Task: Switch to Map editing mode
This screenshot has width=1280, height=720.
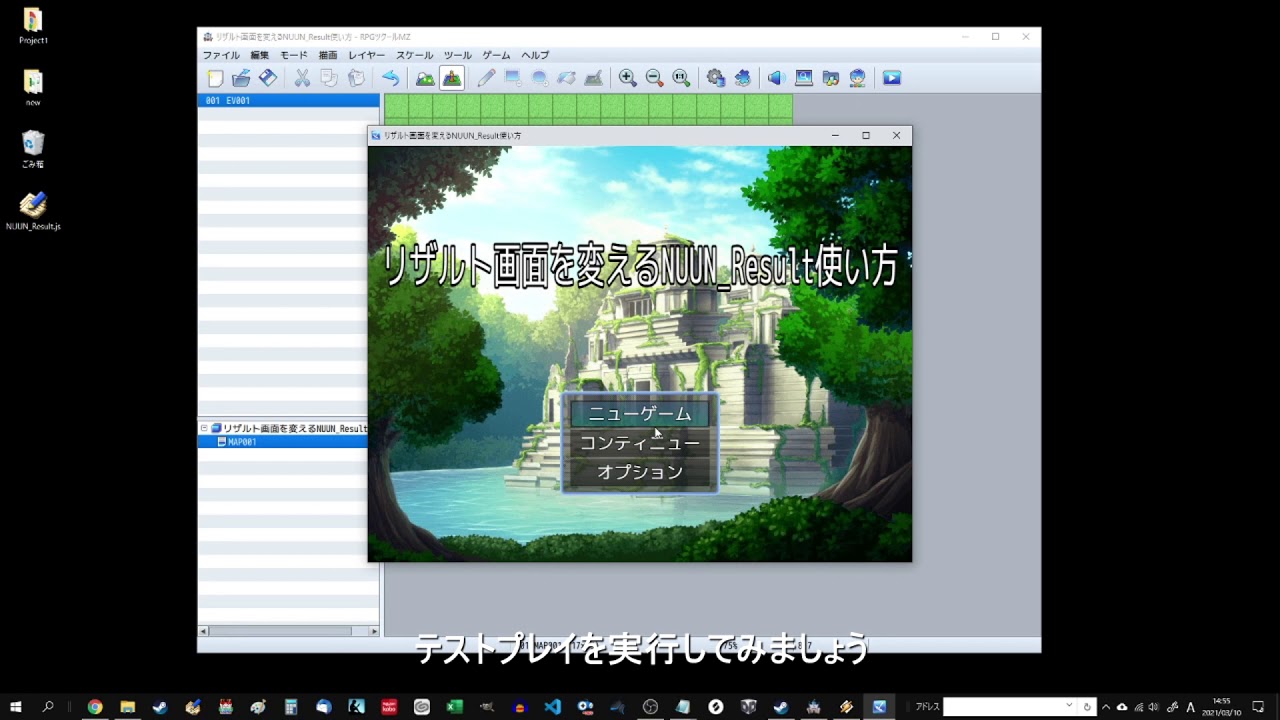Action: coord(424,77)
